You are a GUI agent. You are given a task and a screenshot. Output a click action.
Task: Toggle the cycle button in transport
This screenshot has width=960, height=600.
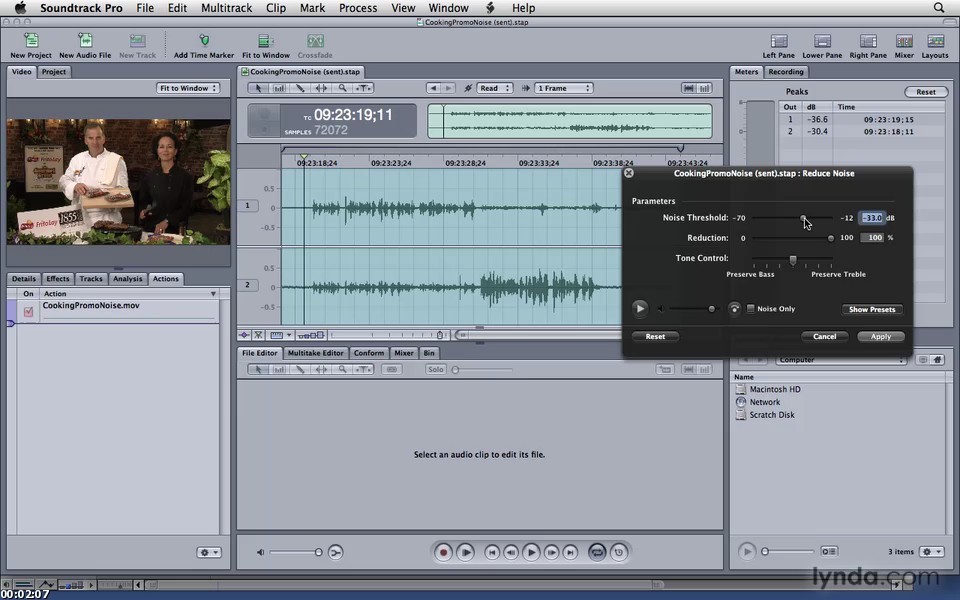pyautogui.click(x=597, y=552)
